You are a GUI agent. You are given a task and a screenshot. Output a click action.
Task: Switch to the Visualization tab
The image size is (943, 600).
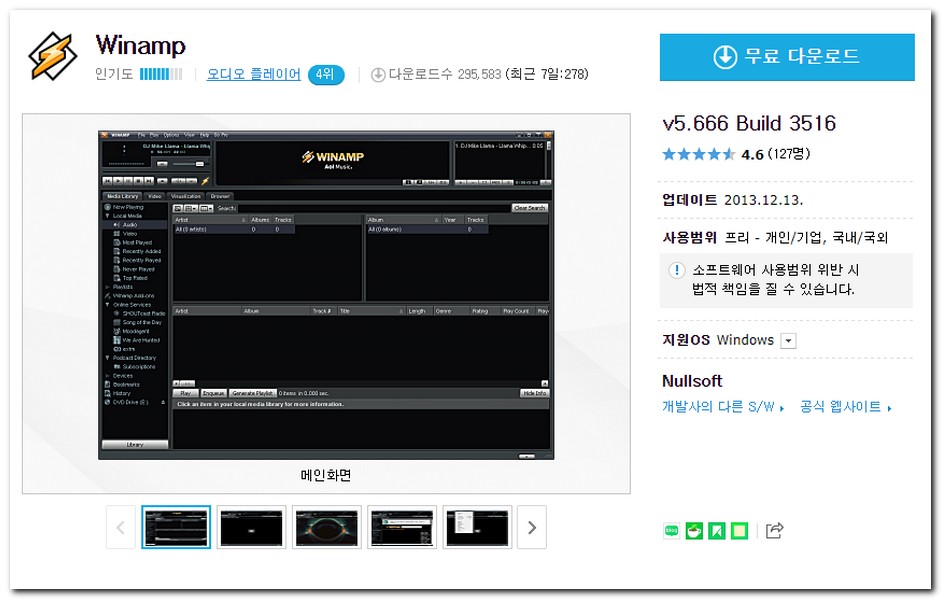185,196
